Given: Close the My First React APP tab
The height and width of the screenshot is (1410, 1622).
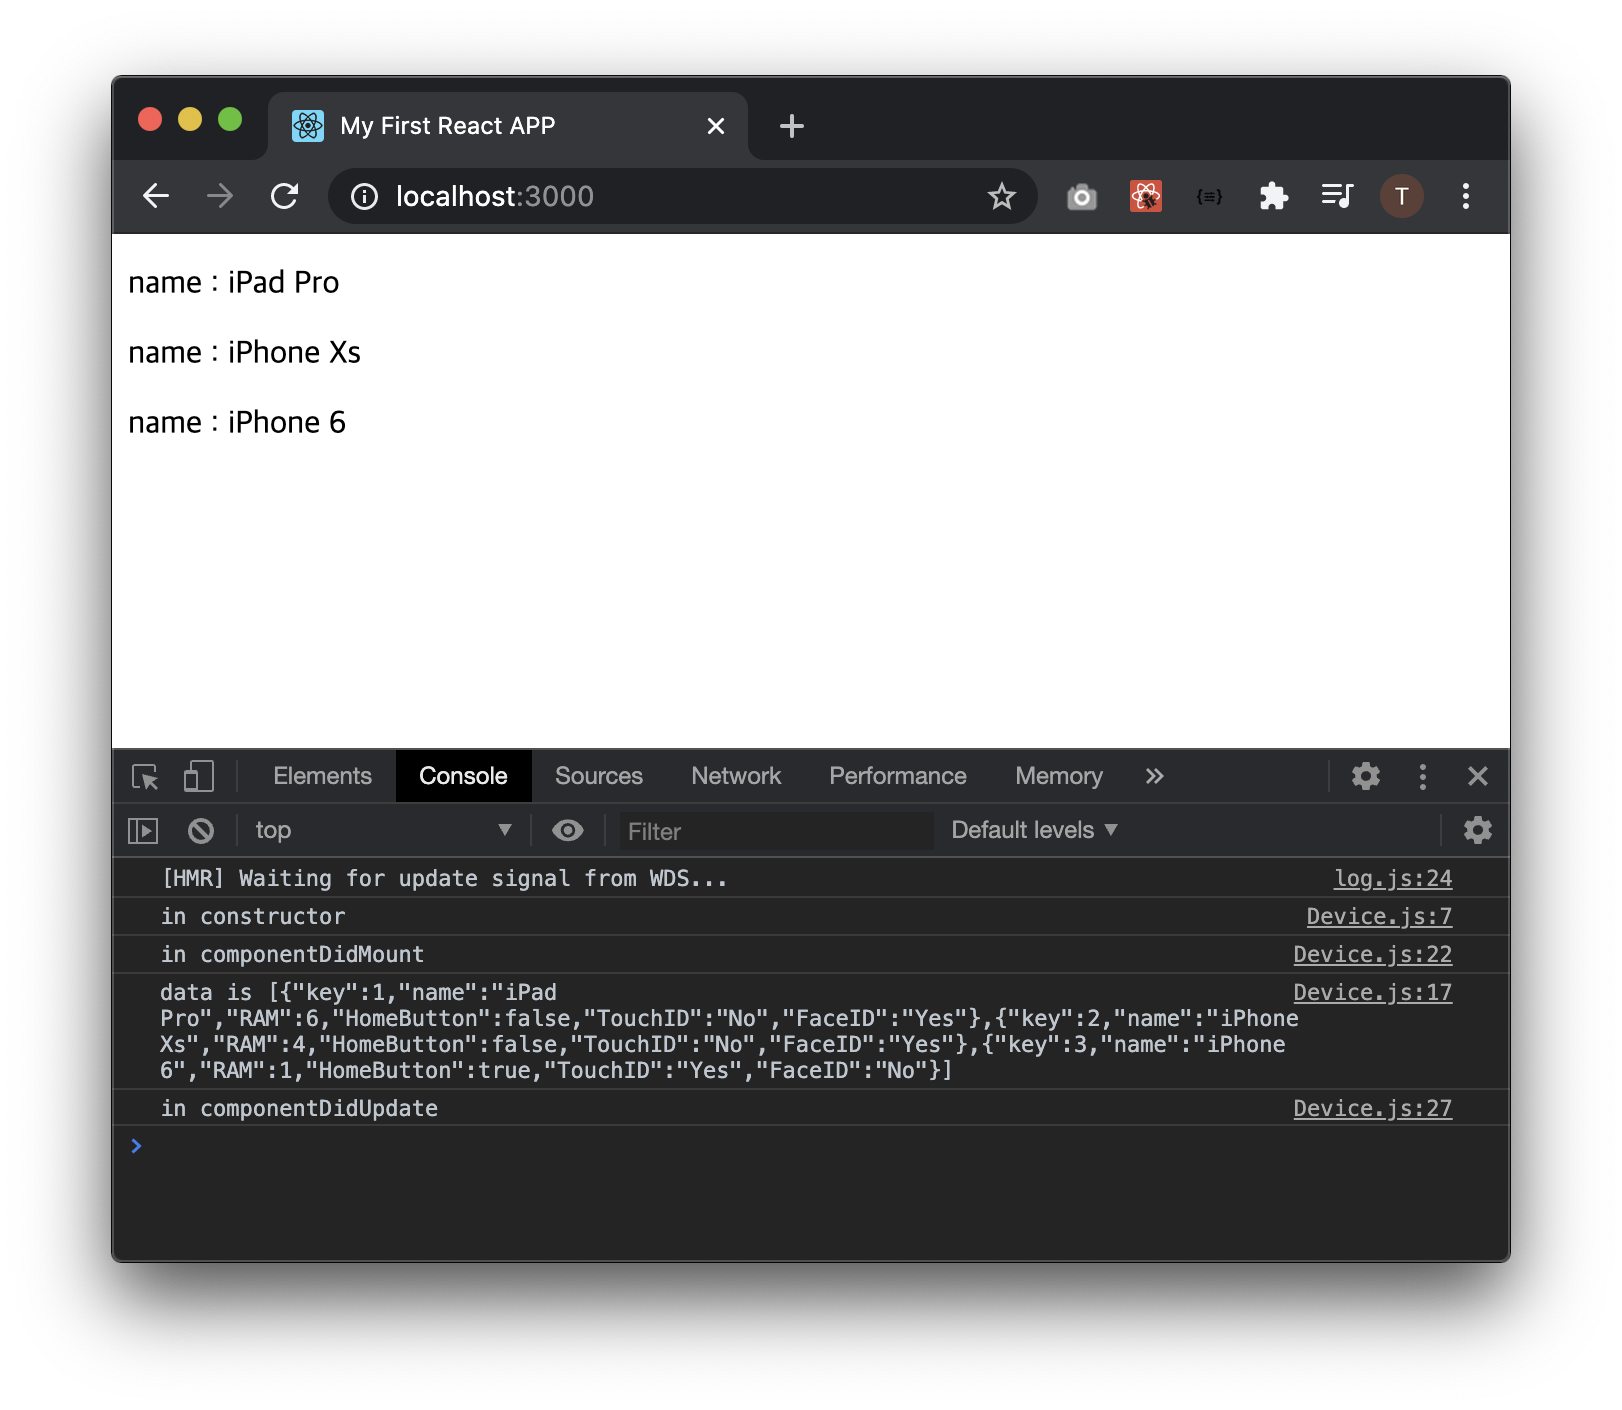Looking at the screenshot, I should 716,126.
